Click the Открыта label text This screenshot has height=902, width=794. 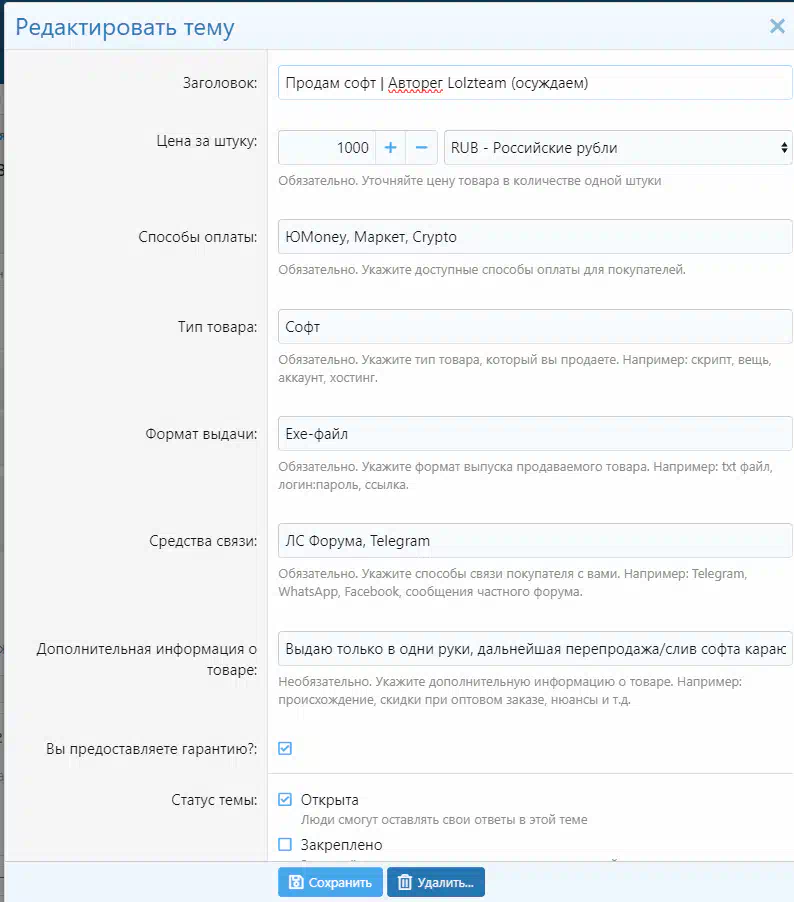click(329, 800)
